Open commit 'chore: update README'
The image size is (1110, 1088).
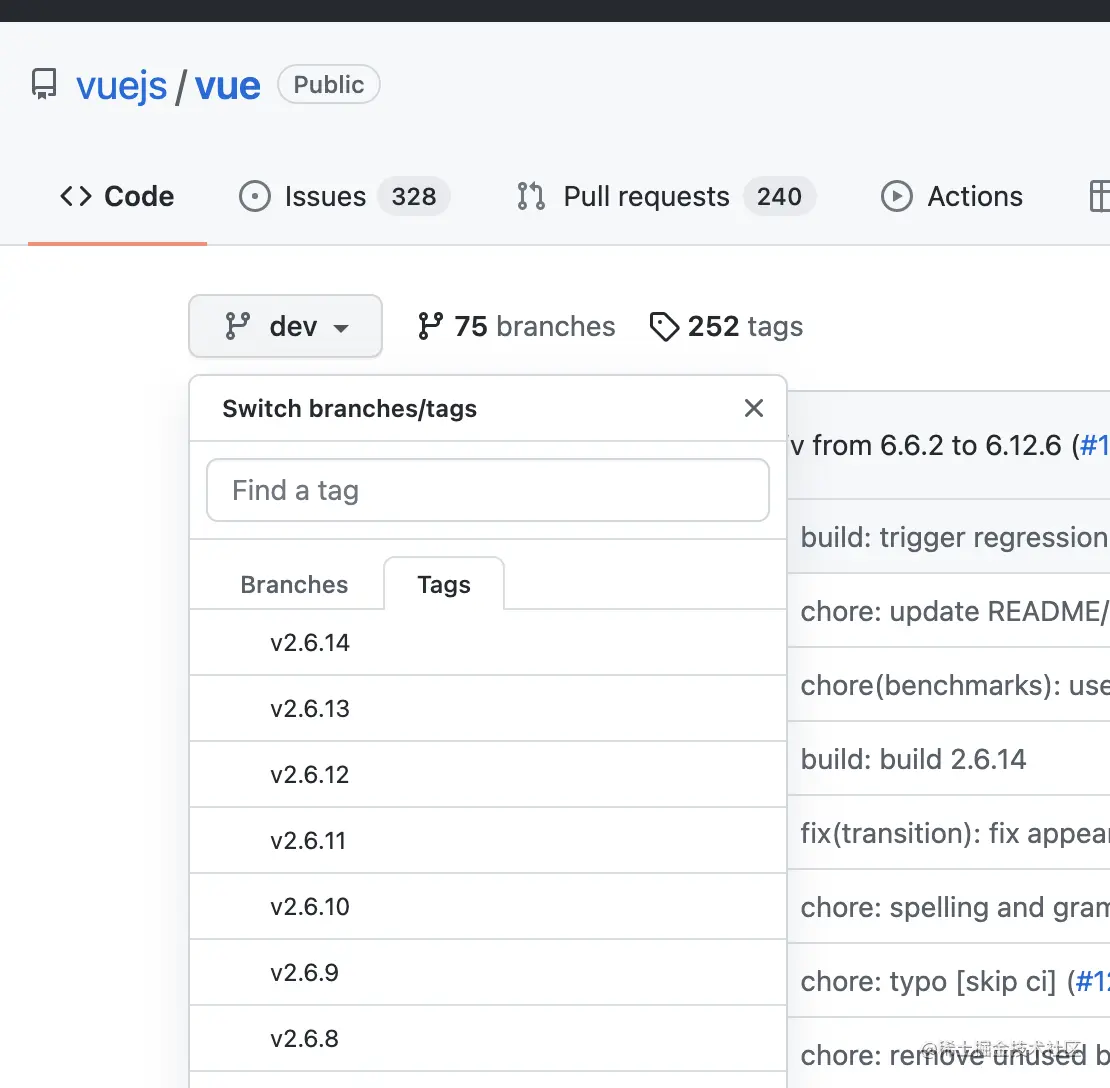pyautogui.click(x=954, y=611)
